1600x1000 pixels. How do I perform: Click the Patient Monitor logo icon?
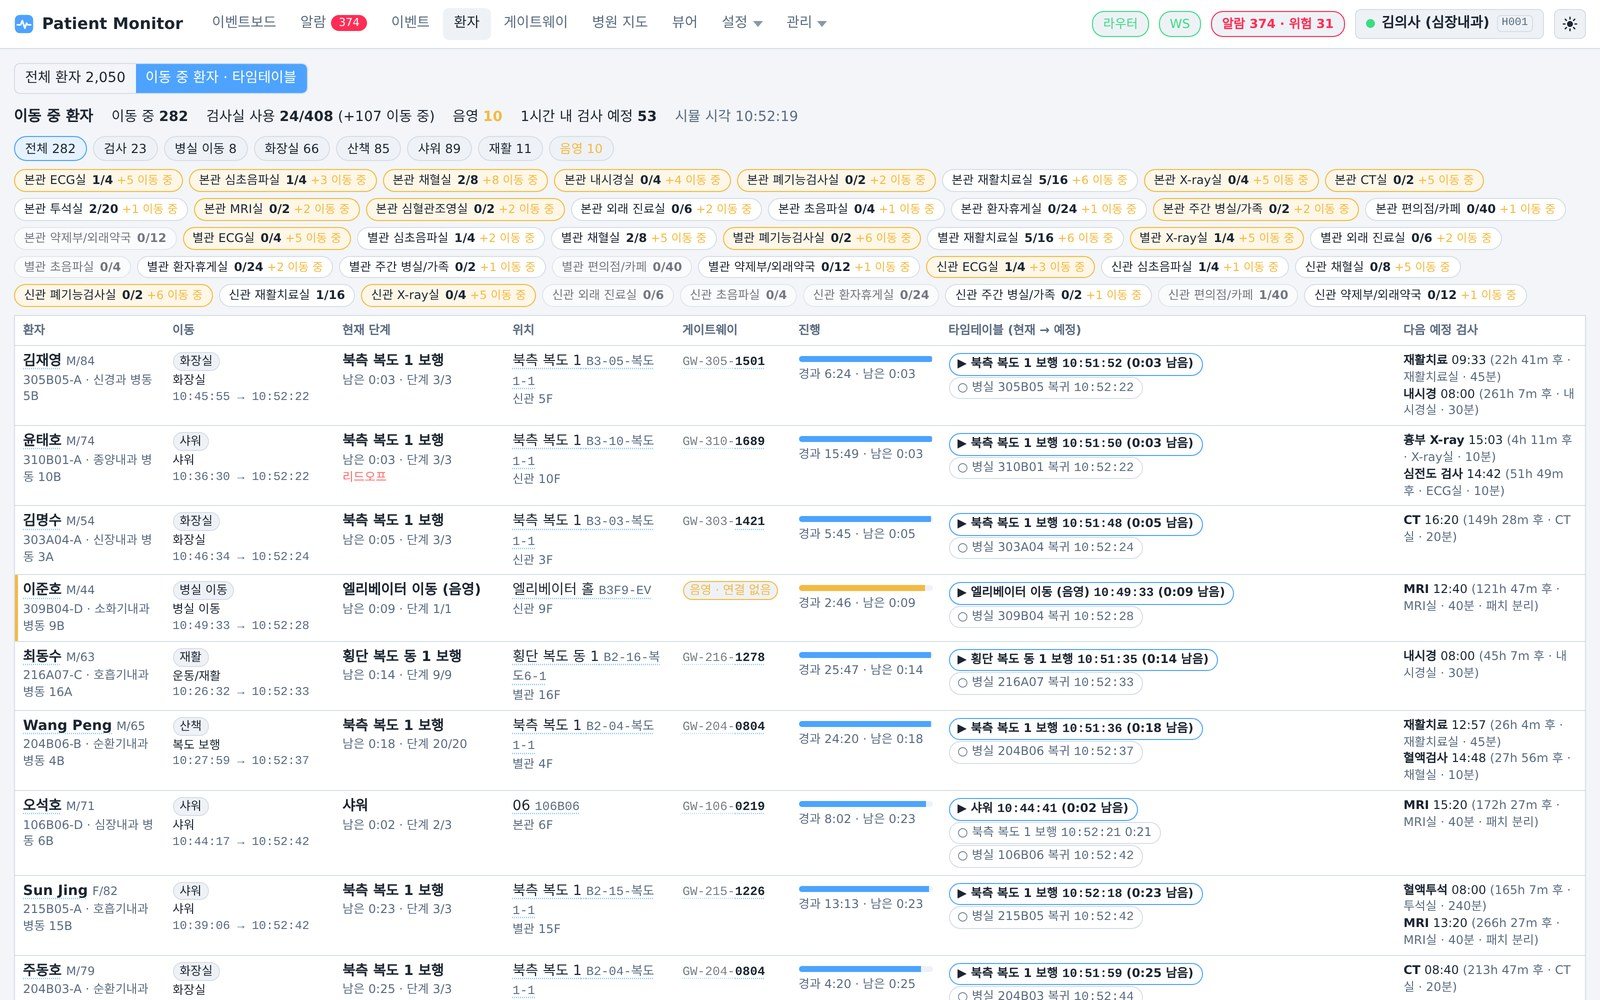coord(24,23)
